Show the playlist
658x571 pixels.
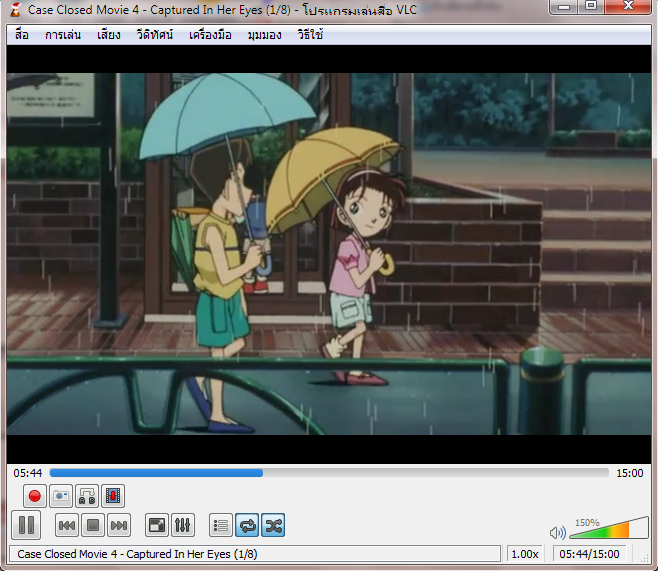[221, 525]
